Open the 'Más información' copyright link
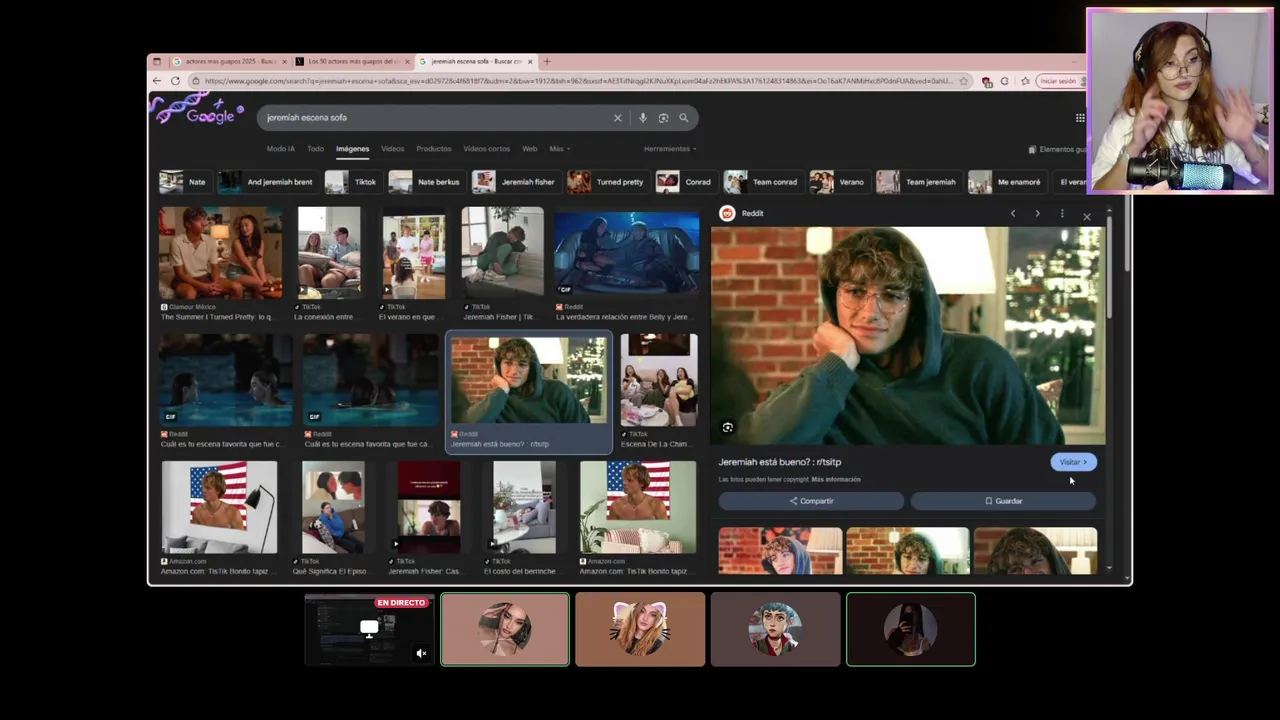 coord(835,480)
